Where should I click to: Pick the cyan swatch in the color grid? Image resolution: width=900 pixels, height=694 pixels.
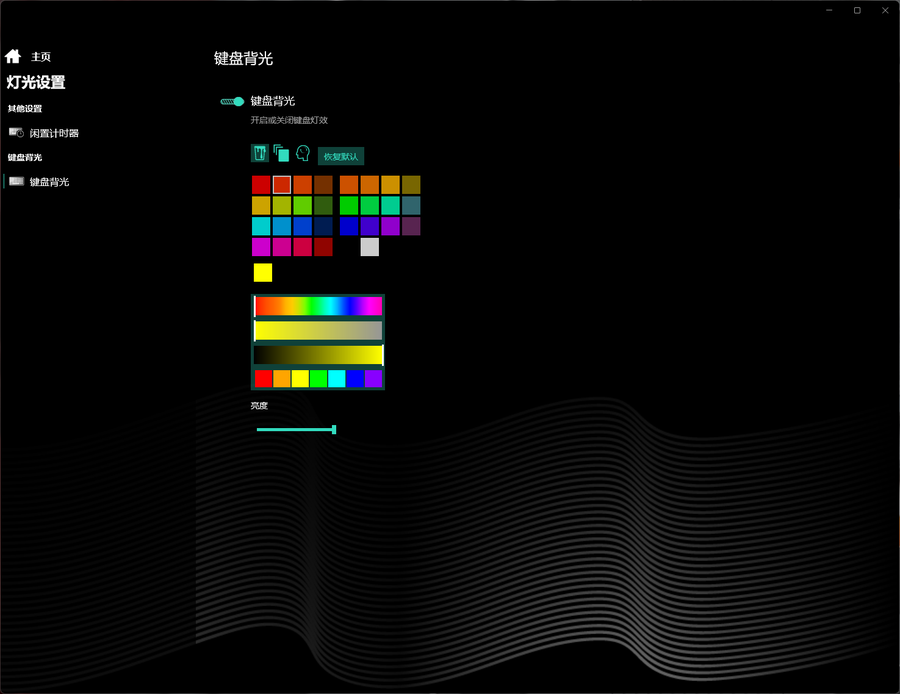tap(261, 226)
